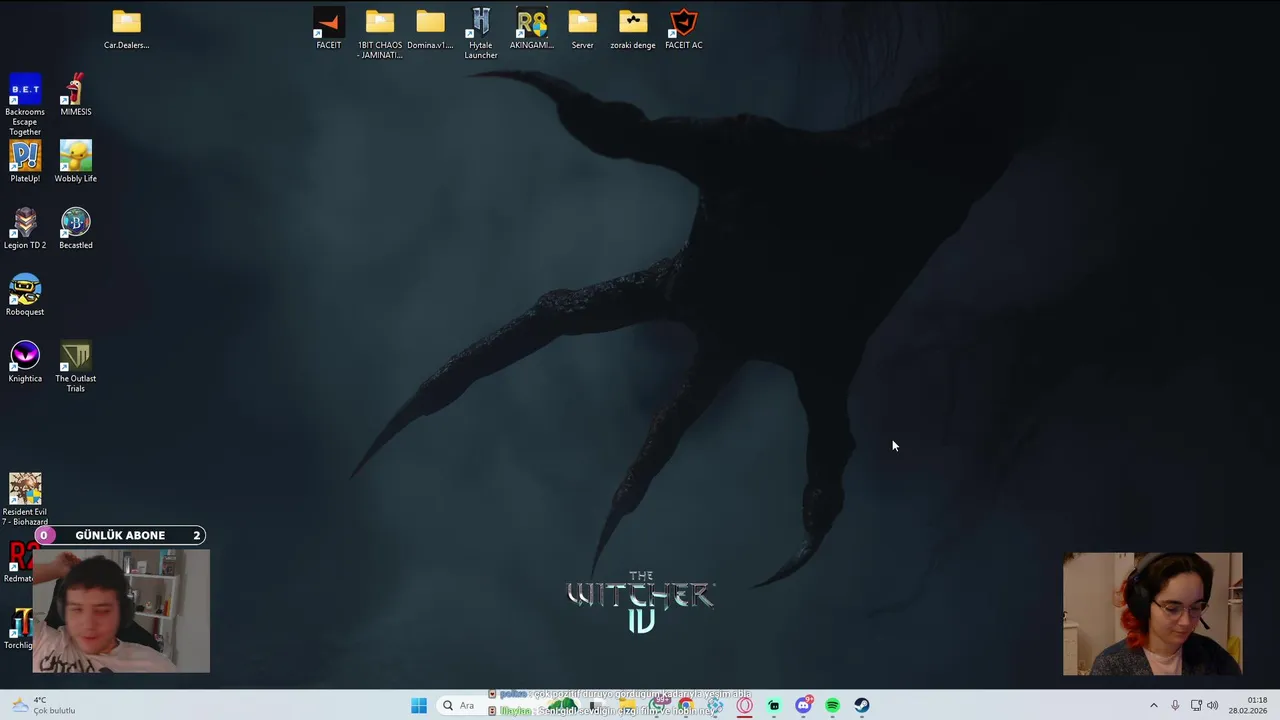Open the zoraki denge folder

(633, 29)
